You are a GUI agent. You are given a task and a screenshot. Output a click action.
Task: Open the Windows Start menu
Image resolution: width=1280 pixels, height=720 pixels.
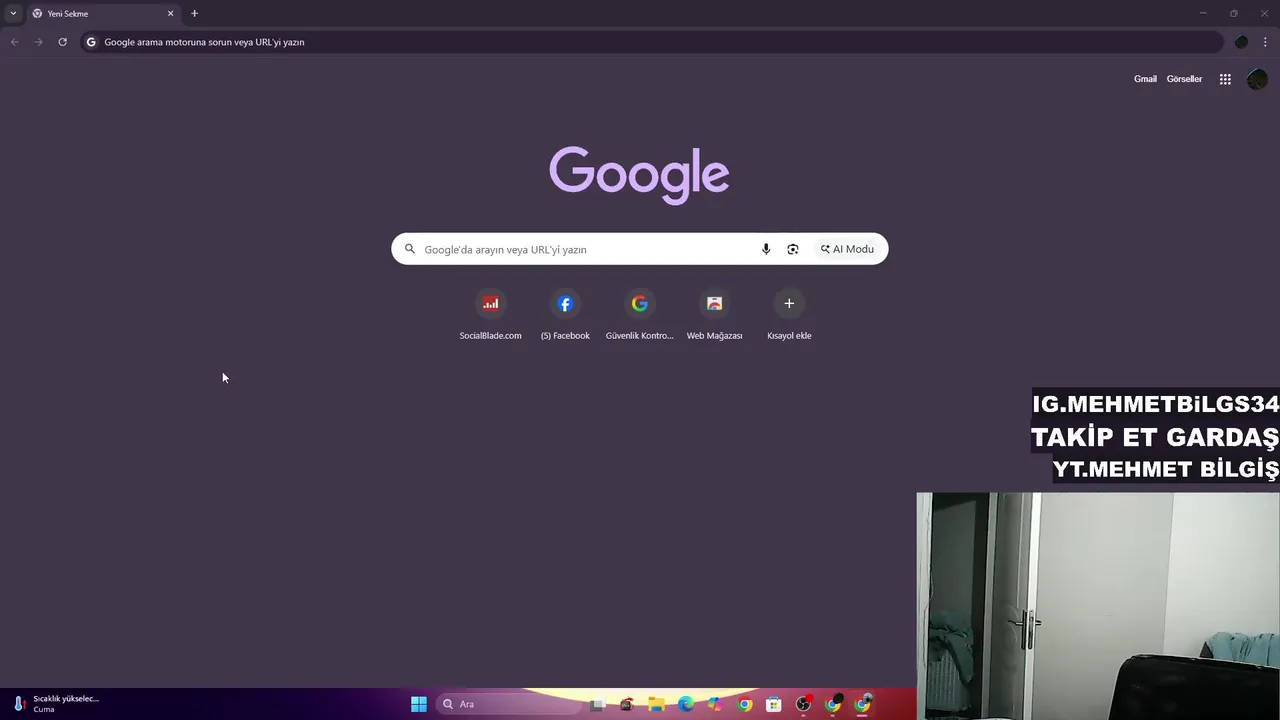point(419,704)
